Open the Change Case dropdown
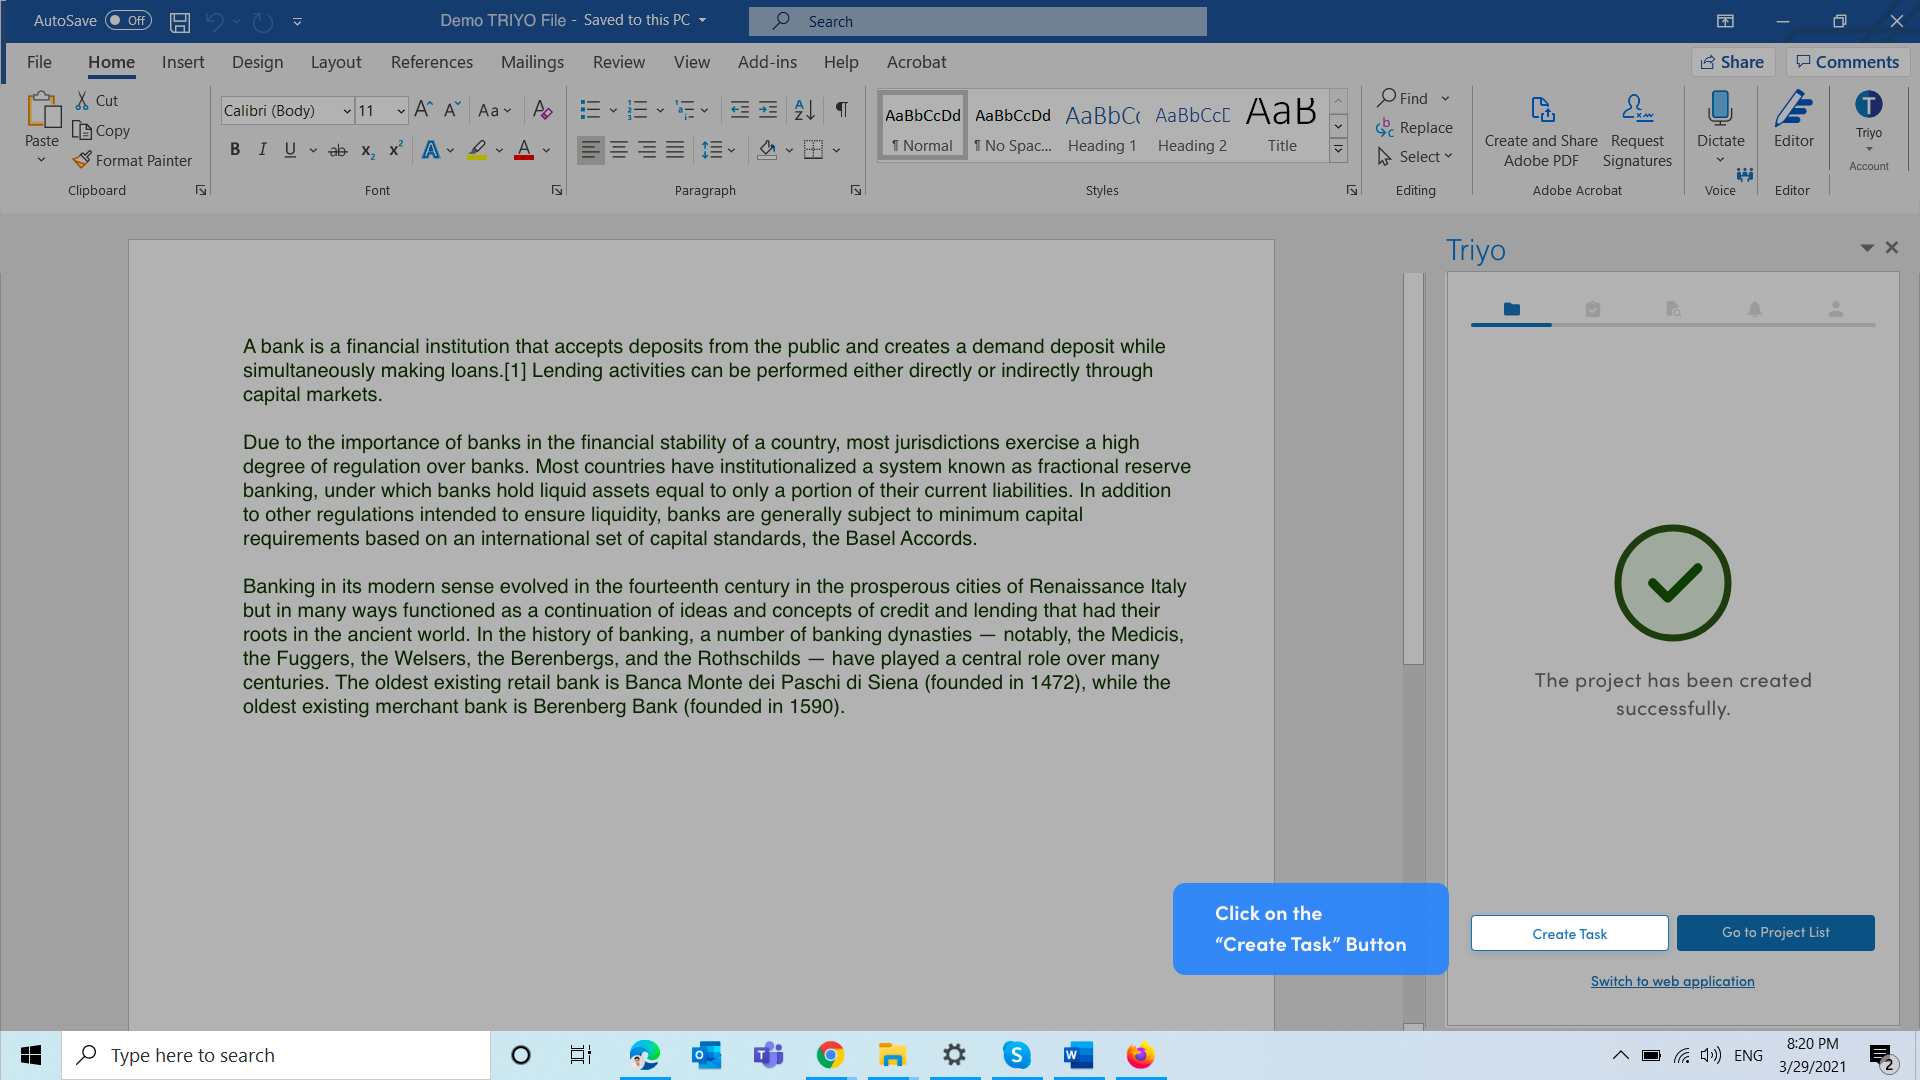This screenshot has width=1920, height=1080. [x=495, y=110]
